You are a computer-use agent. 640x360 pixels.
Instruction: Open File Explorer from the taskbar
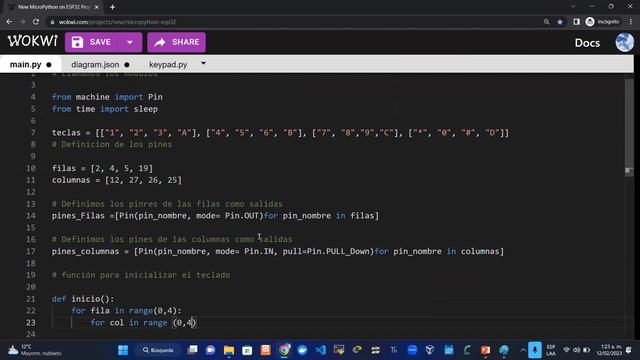point(229,350)
